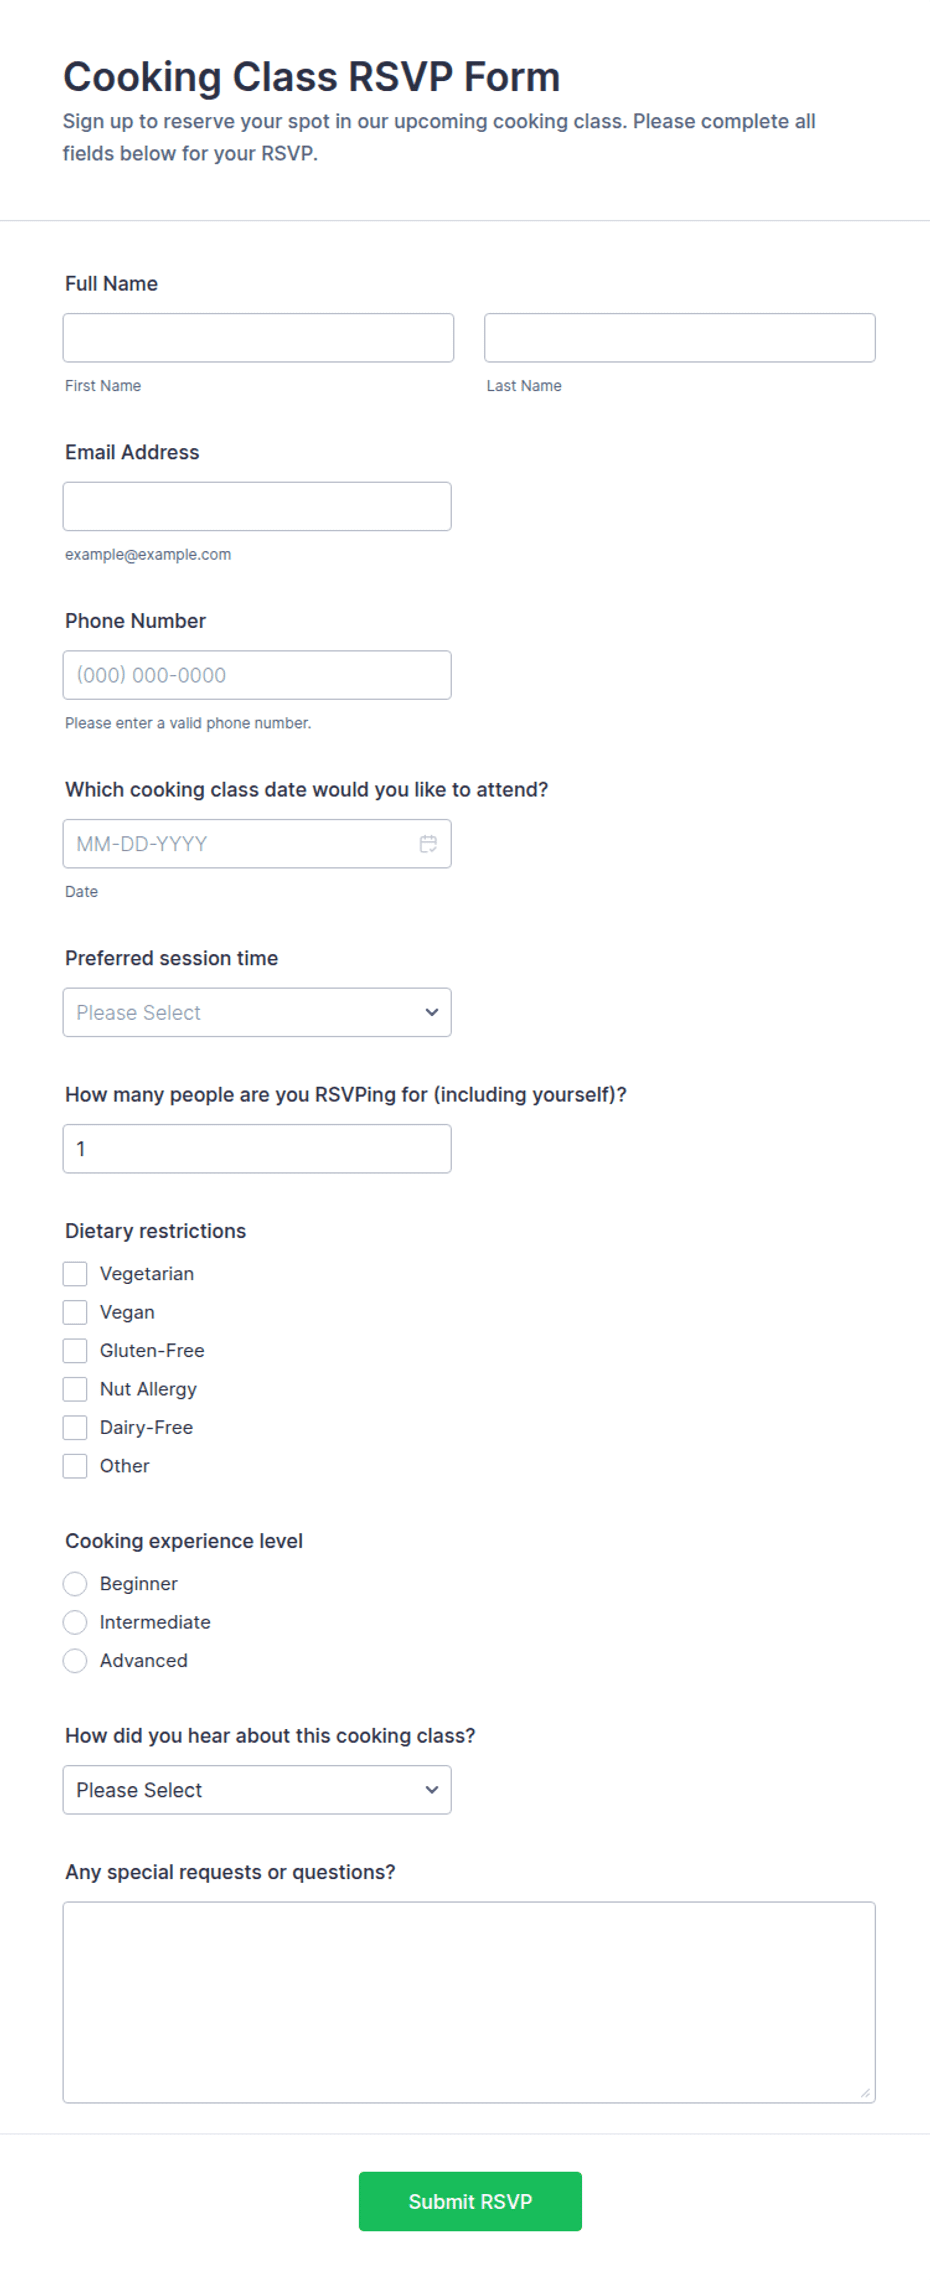
Task: Click the First Name input field
Action: click(258, 338)
